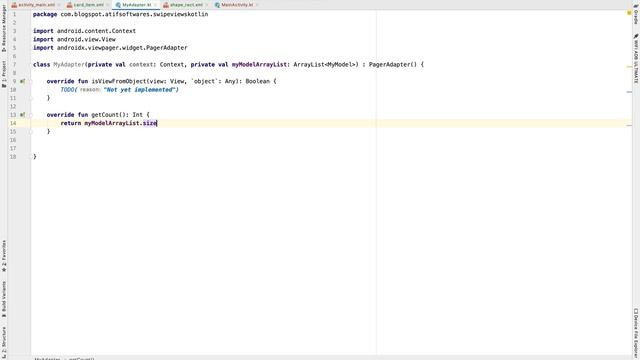The height and width of the screenshot is (360, 640).
Task: Open the Resource Manager side panel
Action: [4, 29]
